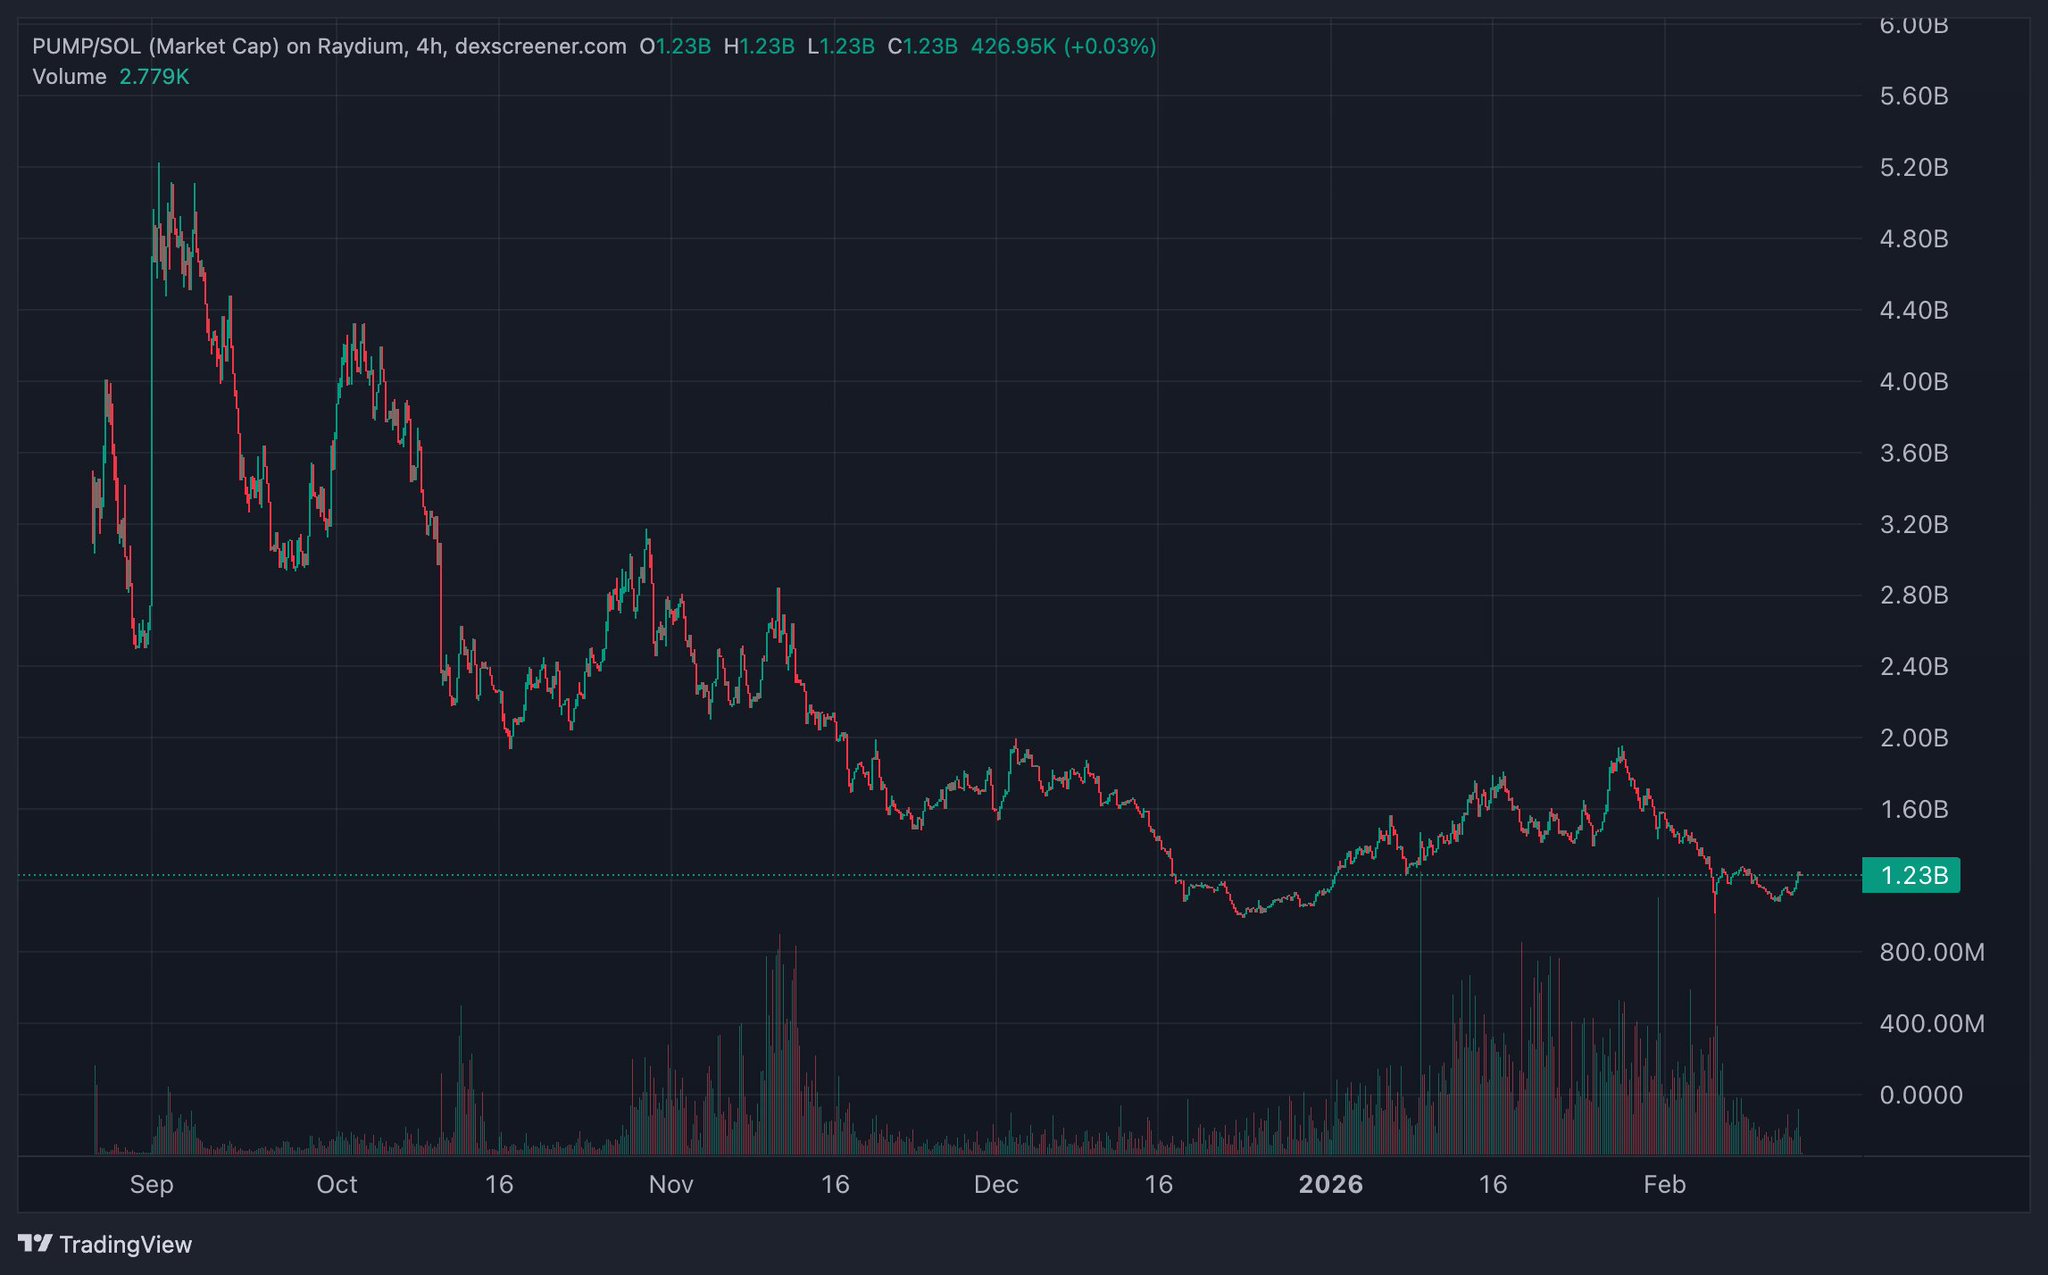Screen dimensions: 2048x1275
Task: Click the Close value C1.23B
Action: pos(922,46)
